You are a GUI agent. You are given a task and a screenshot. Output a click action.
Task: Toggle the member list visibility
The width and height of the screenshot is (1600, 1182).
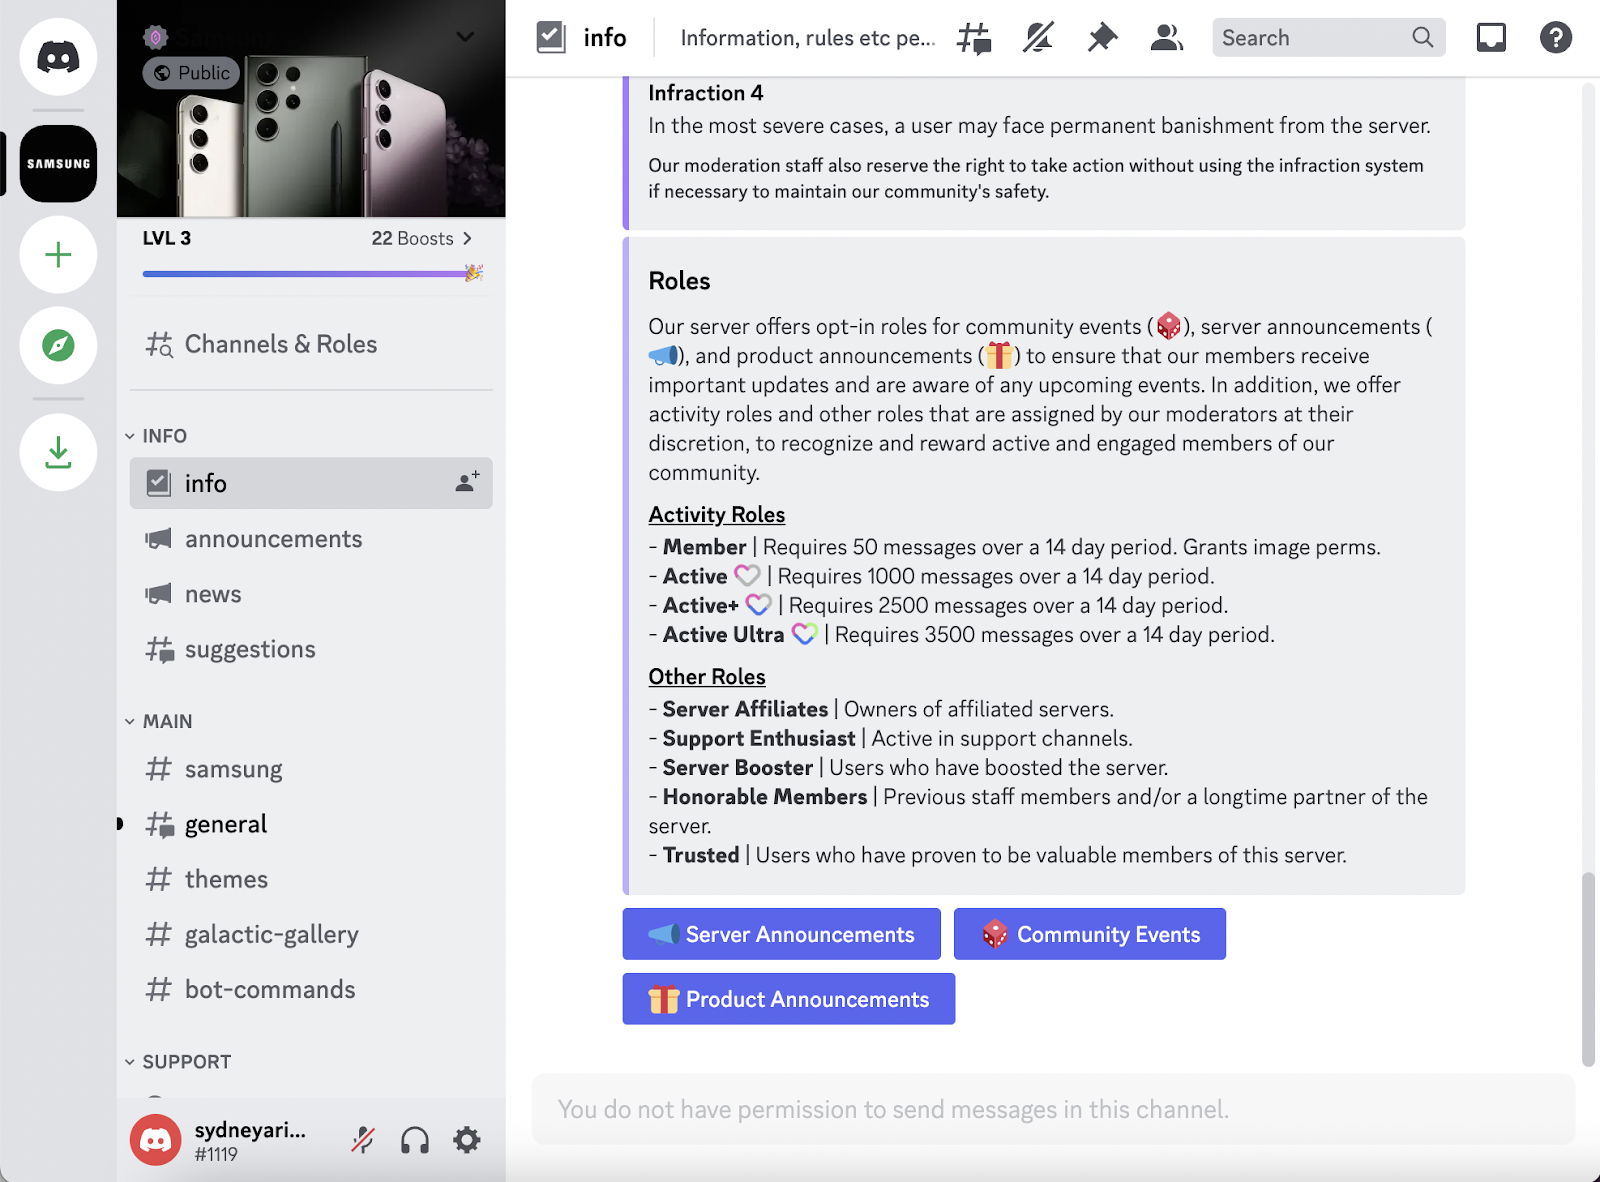(x=1166, y=37)
